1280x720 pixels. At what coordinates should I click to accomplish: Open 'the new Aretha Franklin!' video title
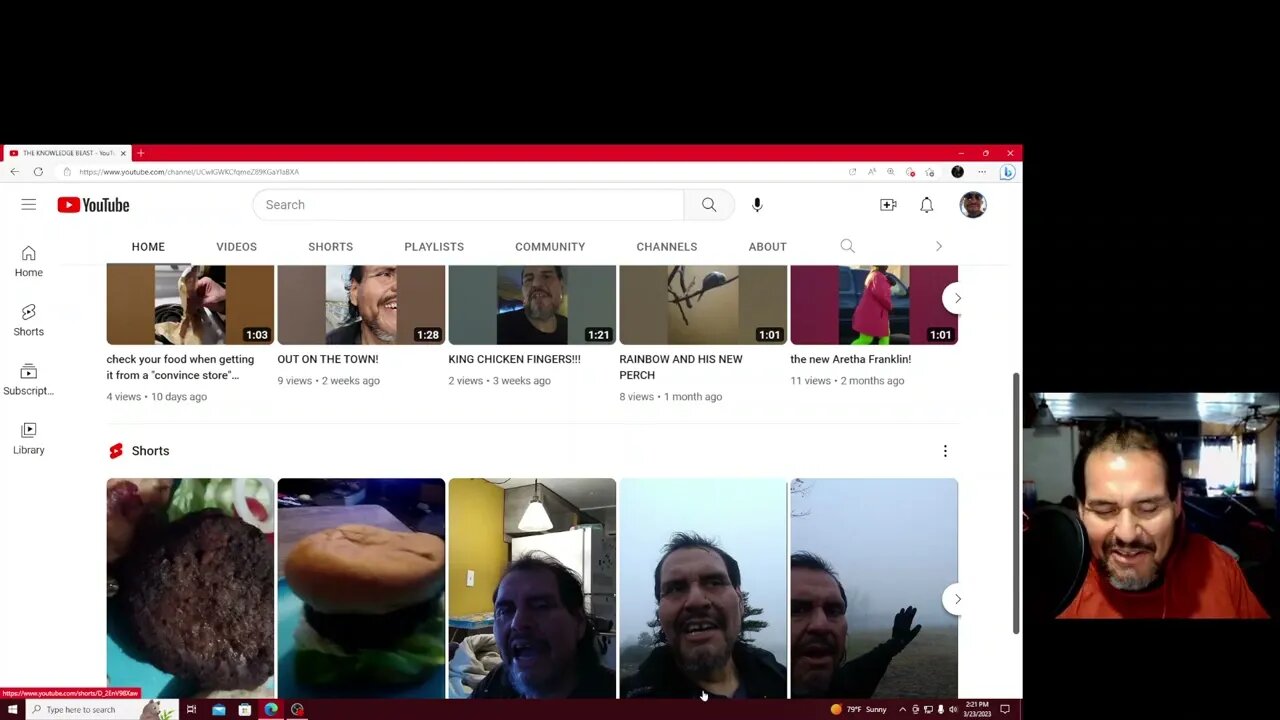coord(851,359)
